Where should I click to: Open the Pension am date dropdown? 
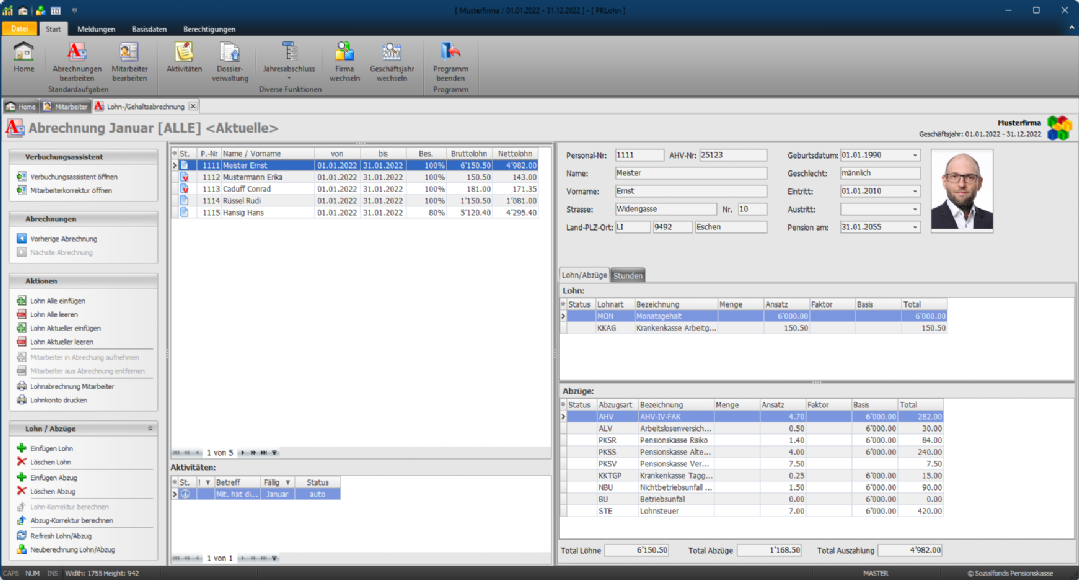coord(914,227)
